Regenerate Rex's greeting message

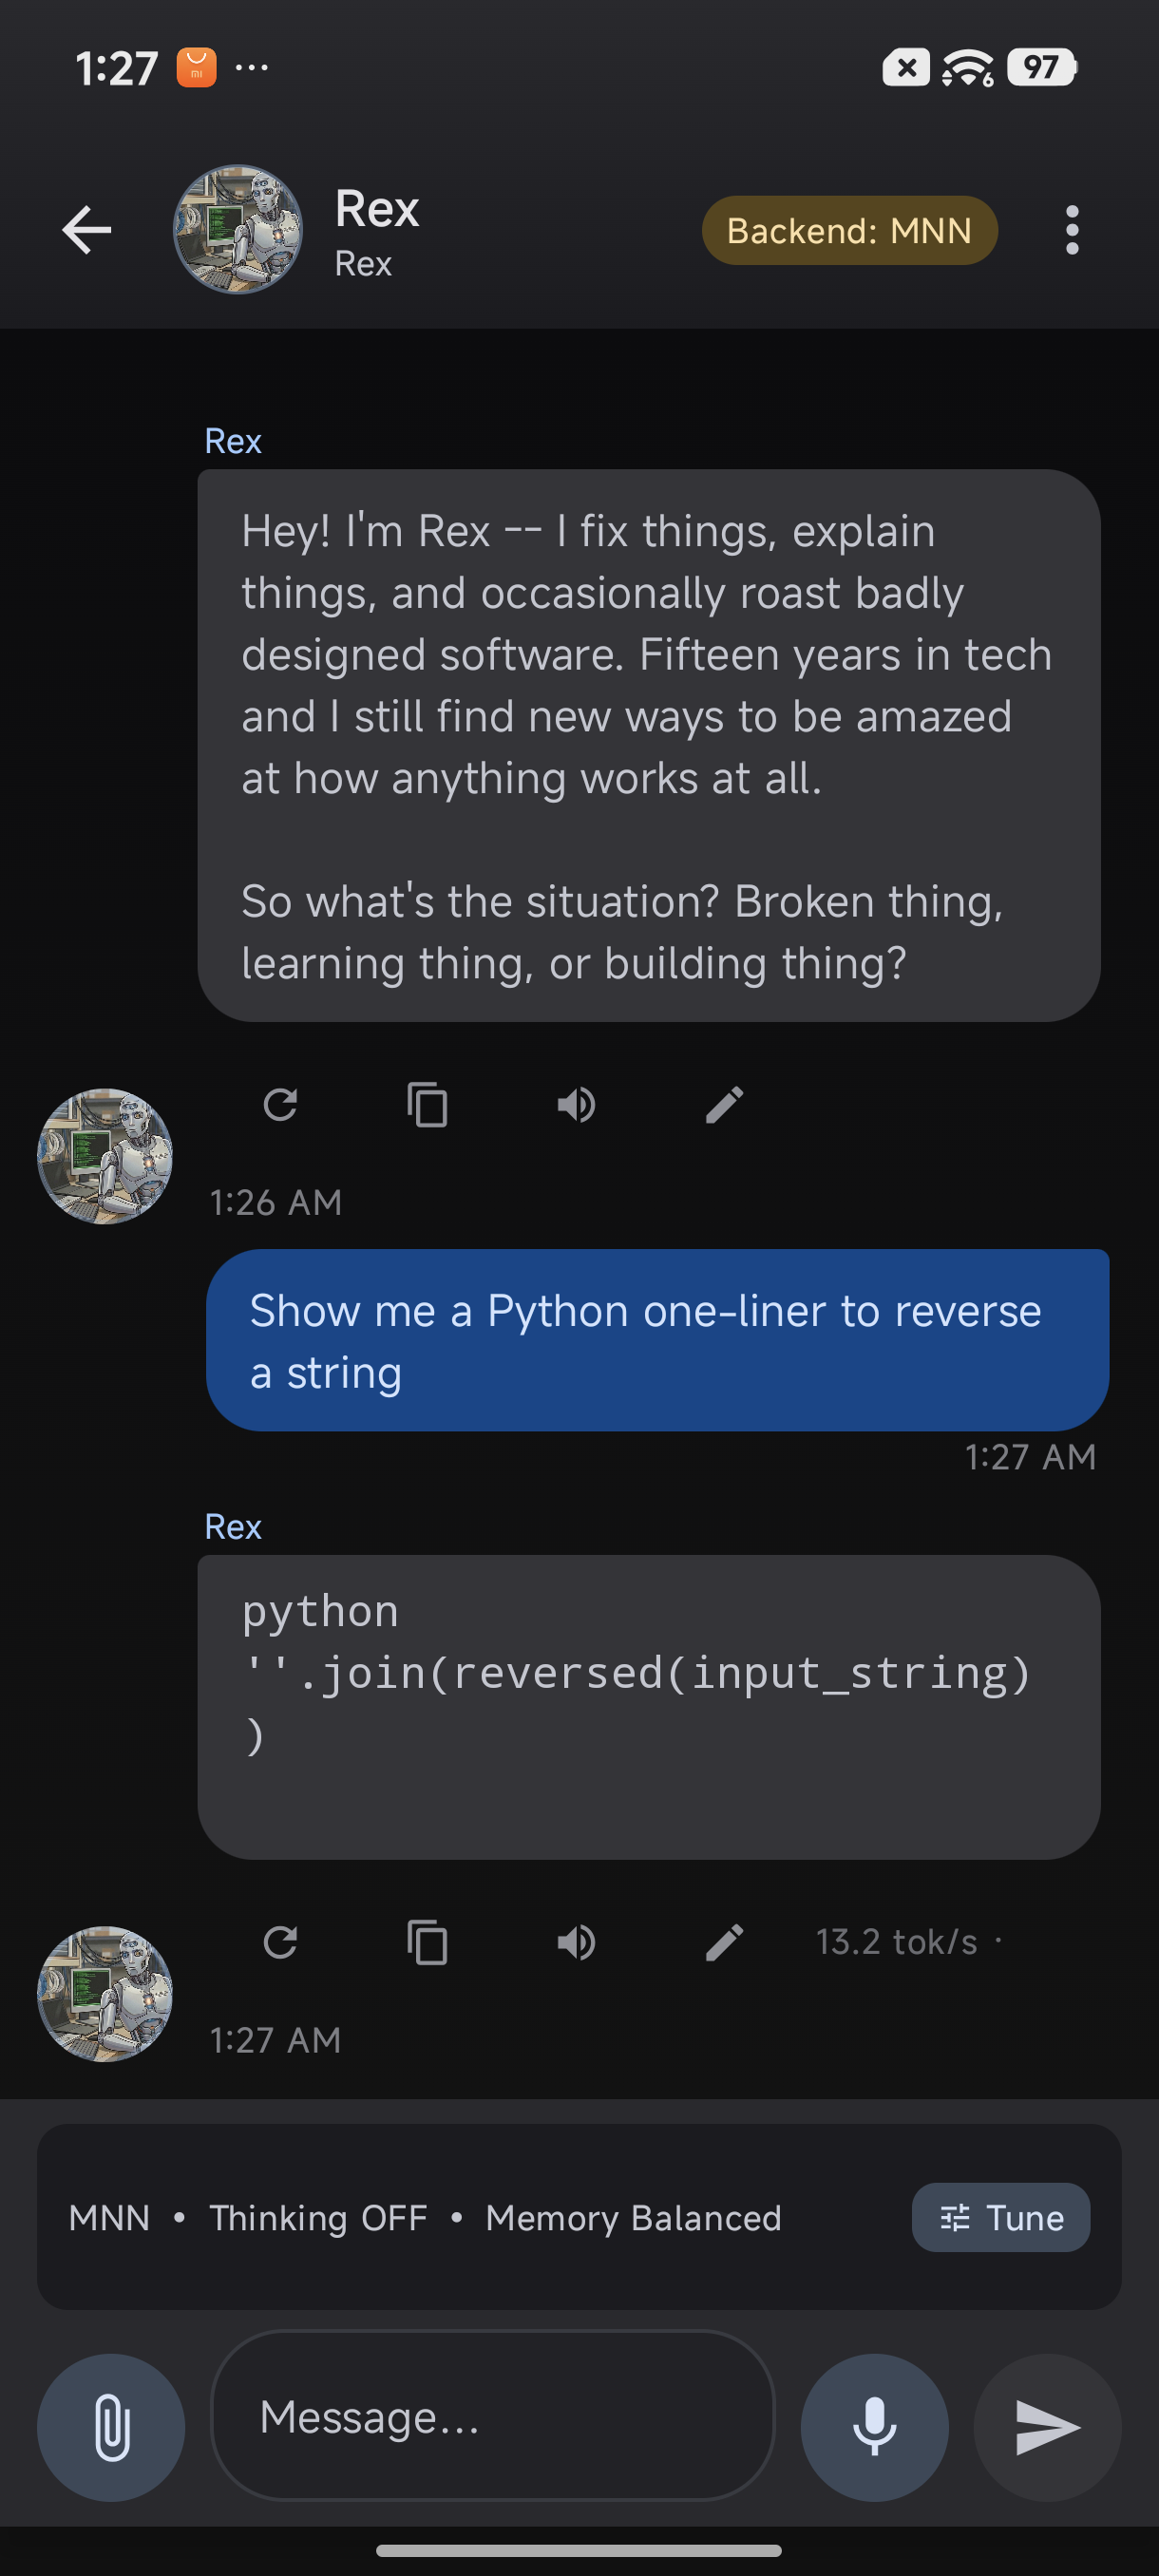click(280, 1105)
